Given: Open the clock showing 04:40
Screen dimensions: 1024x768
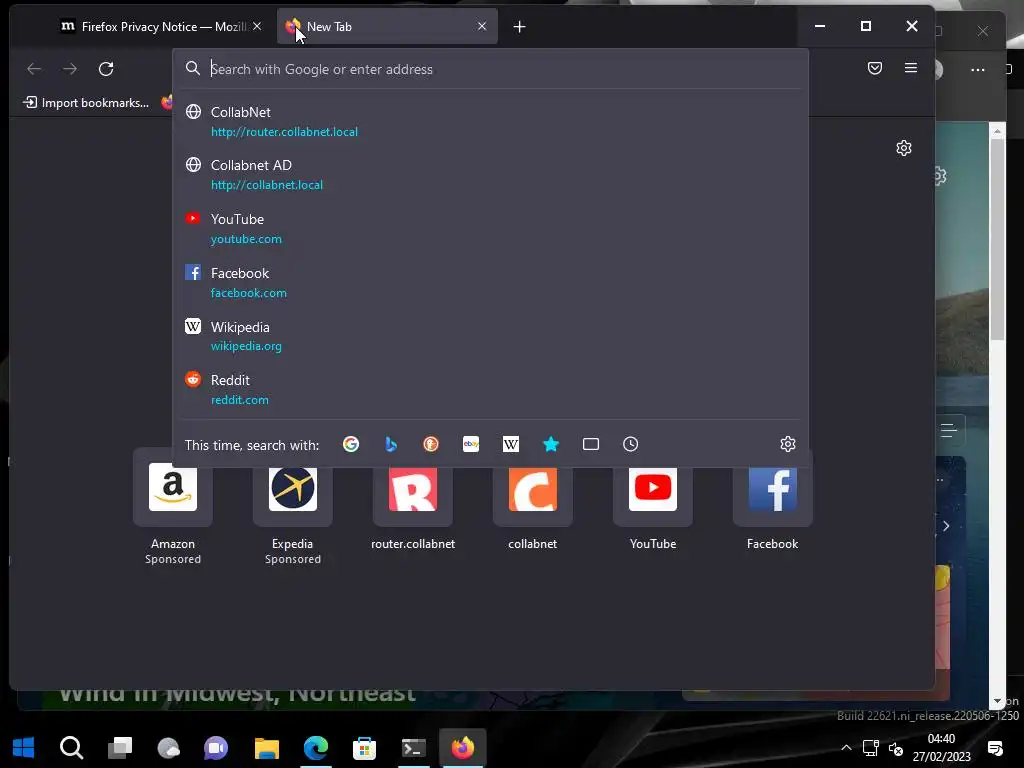Looking at the screenshot, I should click(x=941, y=747).
